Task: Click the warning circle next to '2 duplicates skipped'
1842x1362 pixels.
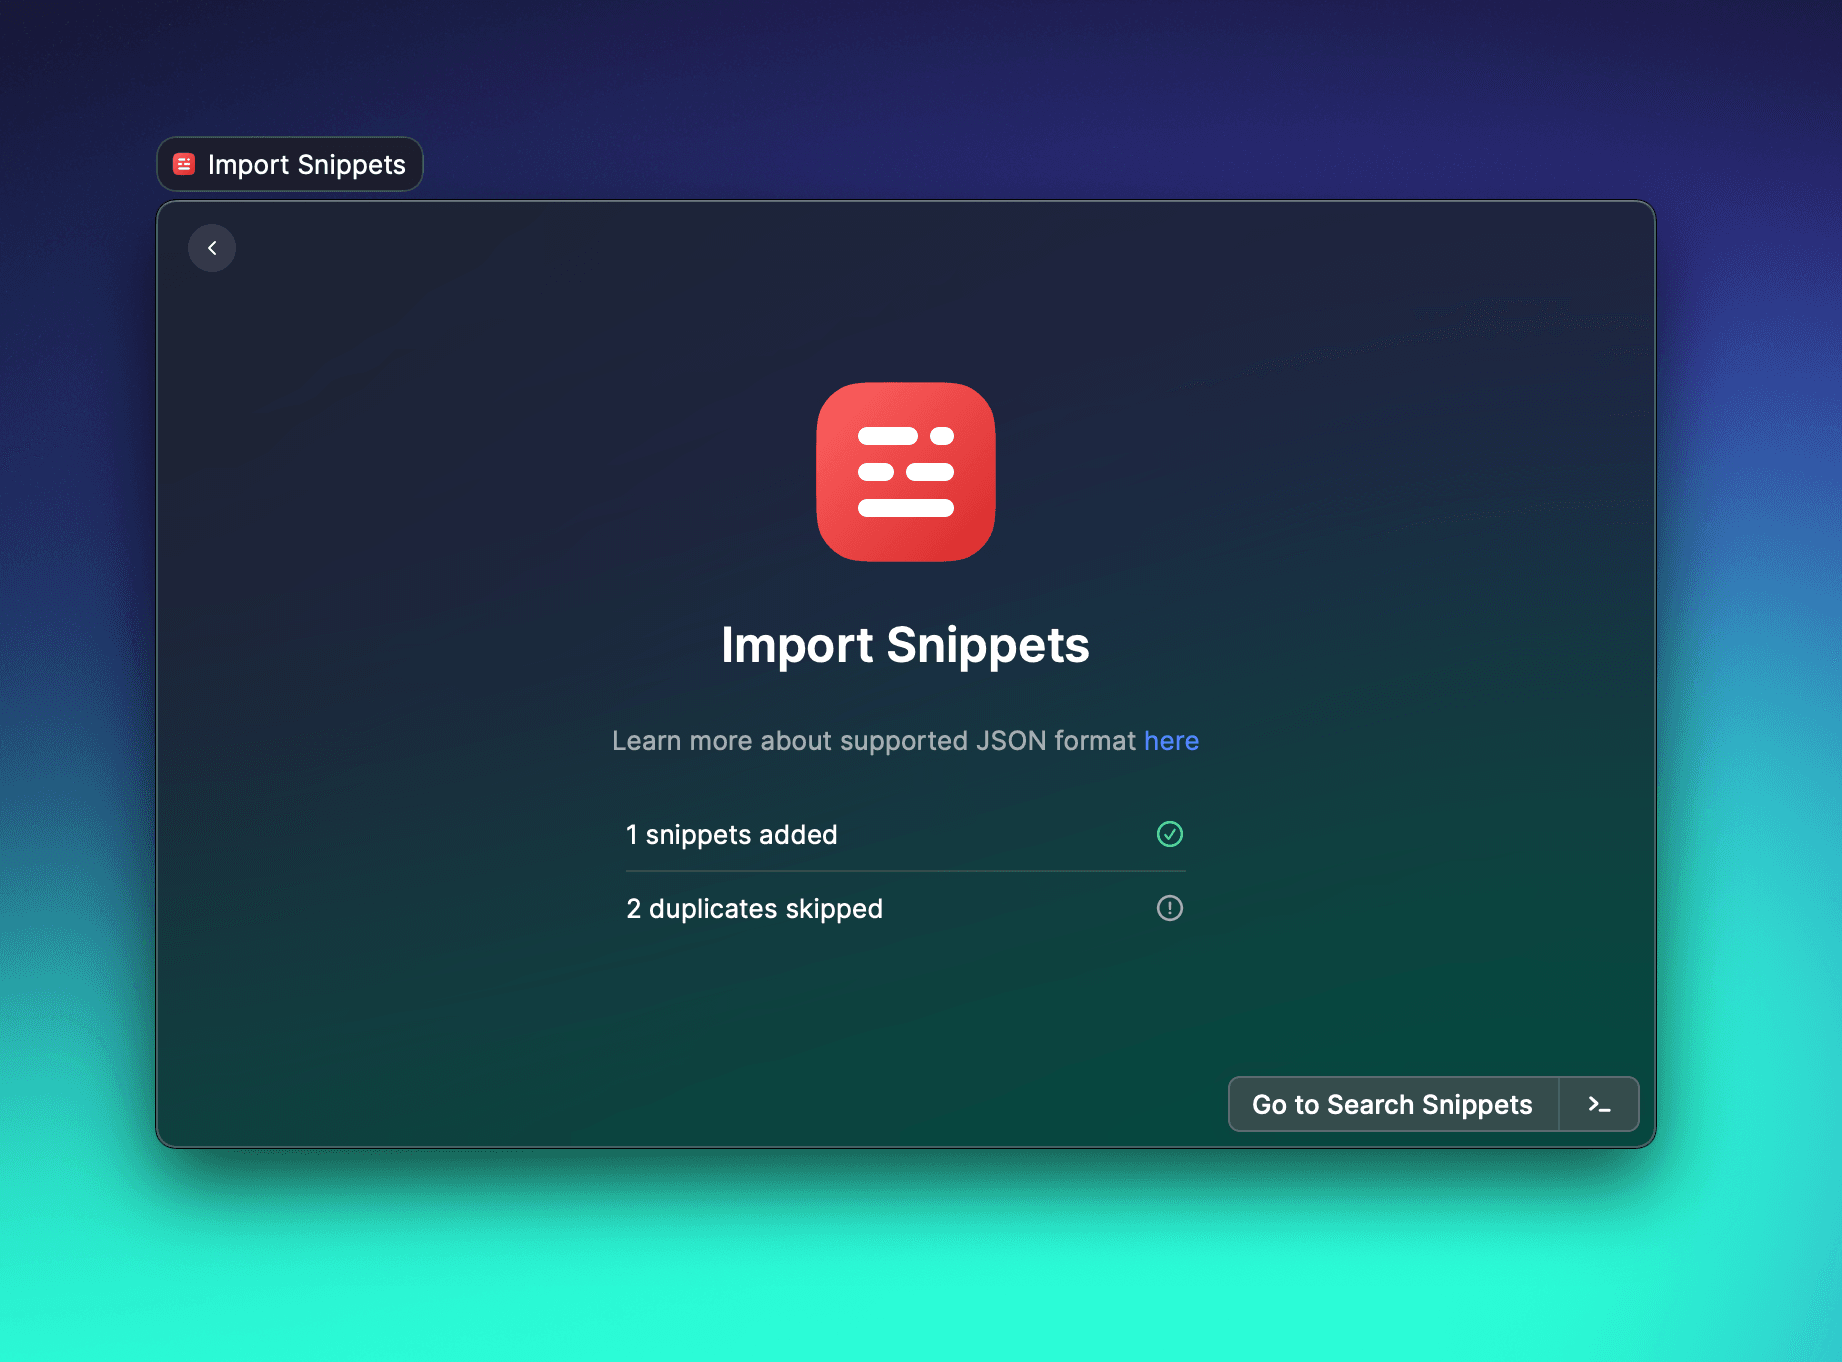Action: click(1169, 908)
